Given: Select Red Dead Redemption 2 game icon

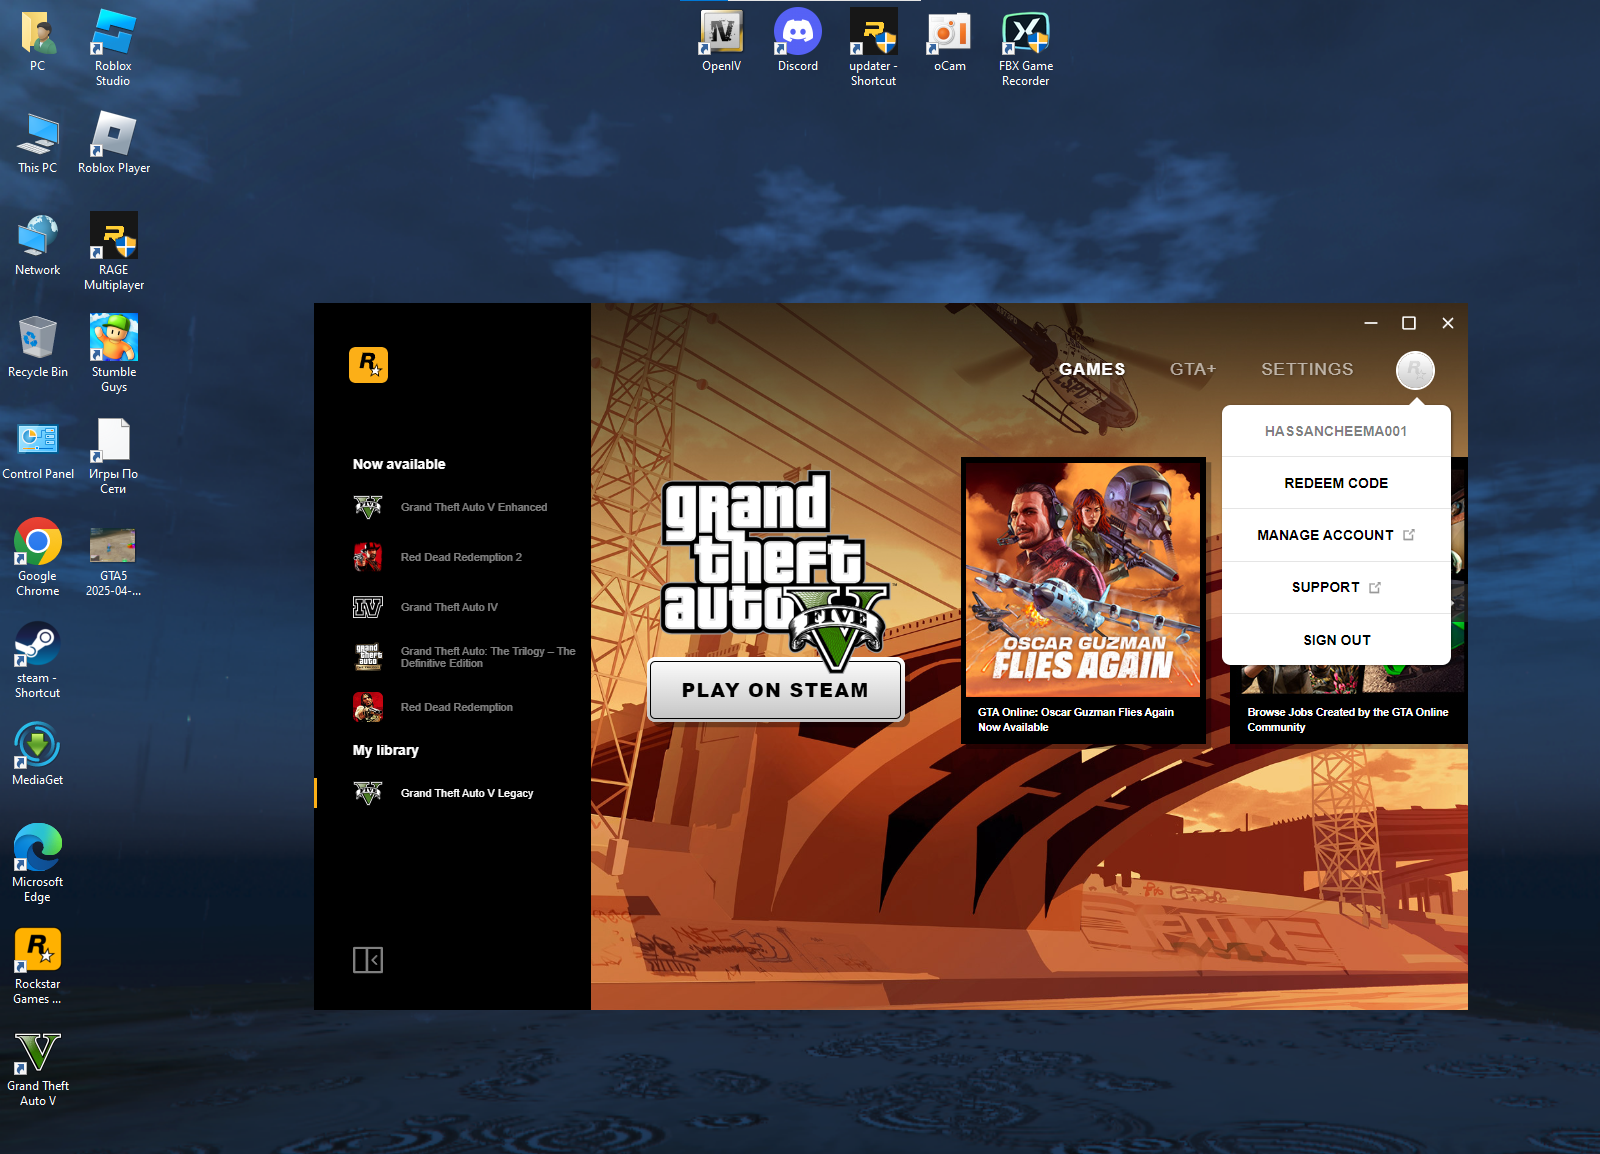Looking at the screenshot, I should click(368, 557).
